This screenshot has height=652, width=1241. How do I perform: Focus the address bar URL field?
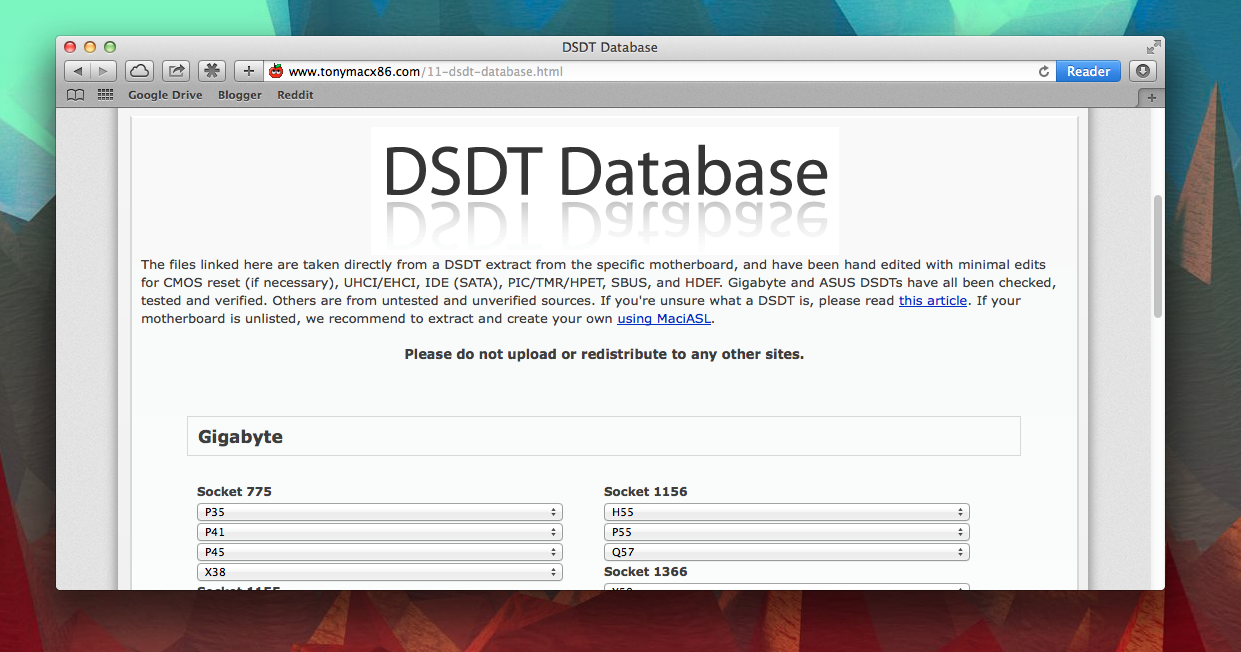tap(660, 72)
